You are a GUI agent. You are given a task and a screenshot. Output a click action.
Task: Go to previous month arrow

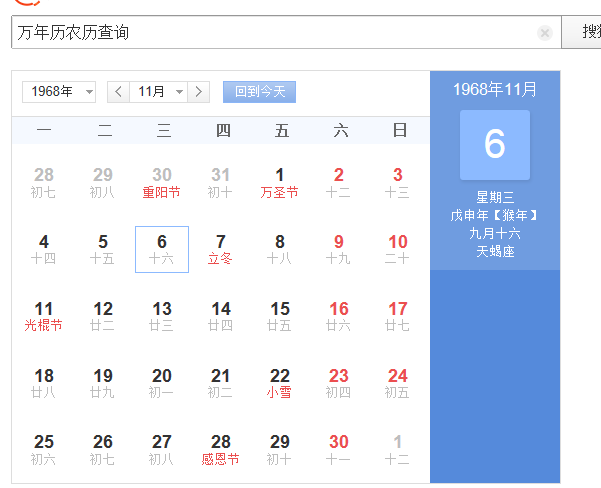tap(118, 92)
